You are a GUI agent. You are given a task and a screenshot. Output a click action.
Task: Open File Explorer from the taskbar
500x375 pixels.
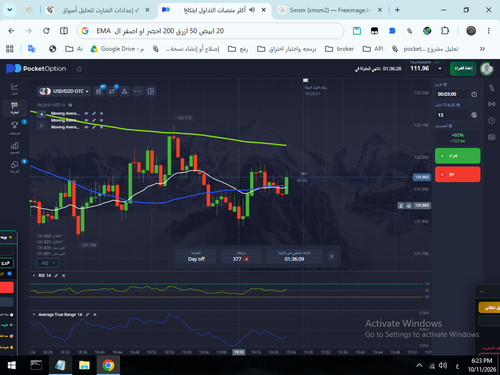84,365
